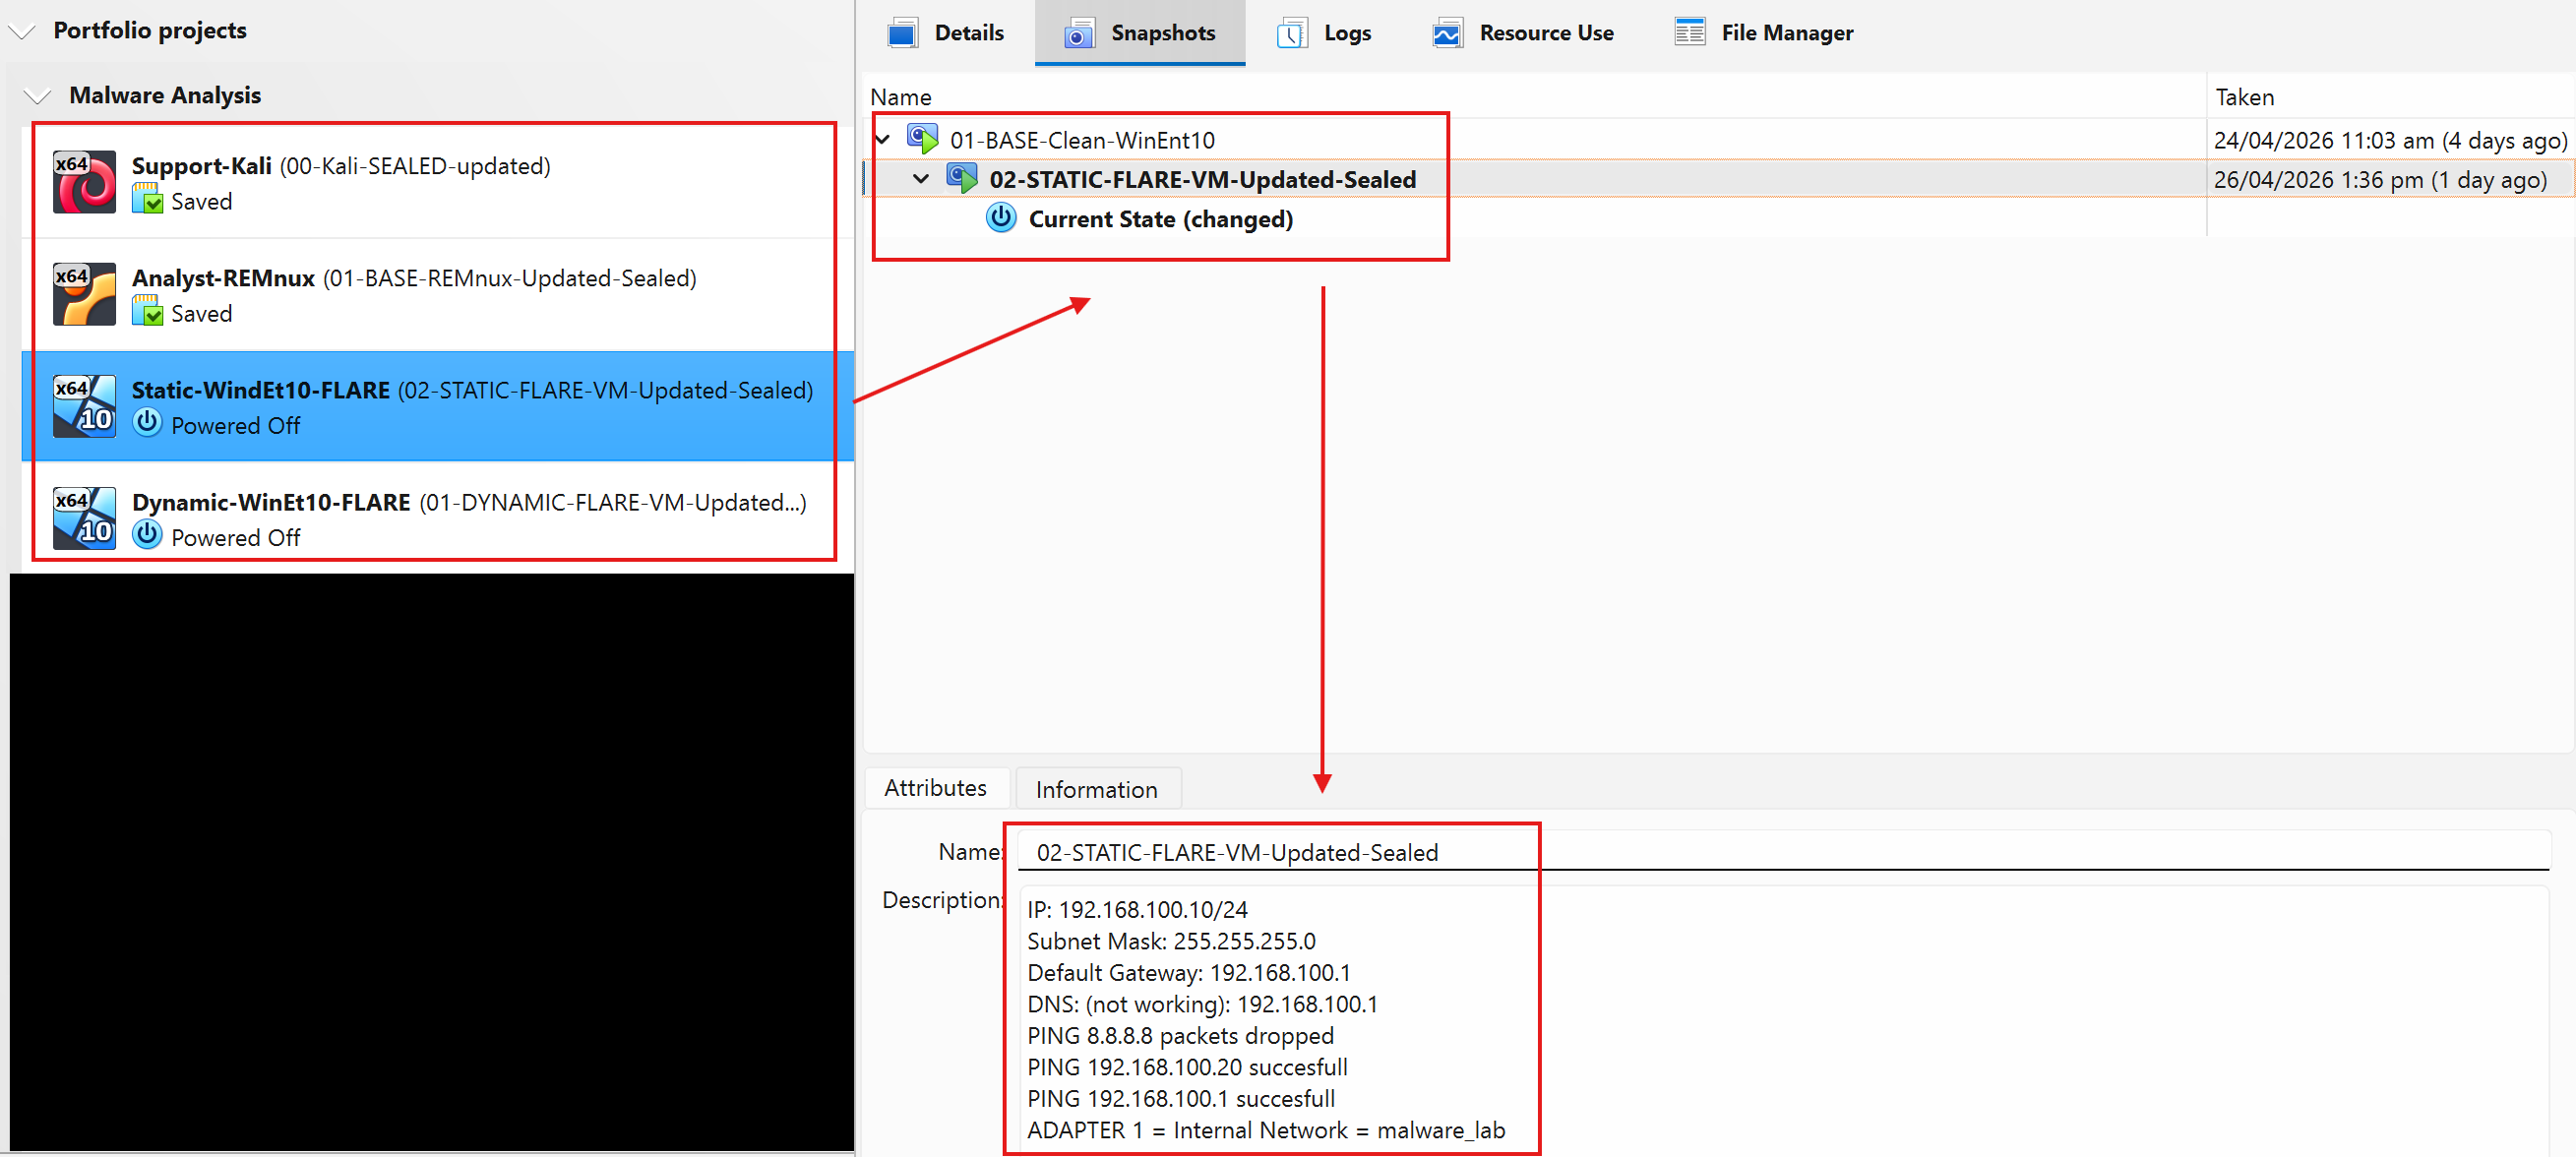Collapse the Portfolio projects group

pos(23,32)
